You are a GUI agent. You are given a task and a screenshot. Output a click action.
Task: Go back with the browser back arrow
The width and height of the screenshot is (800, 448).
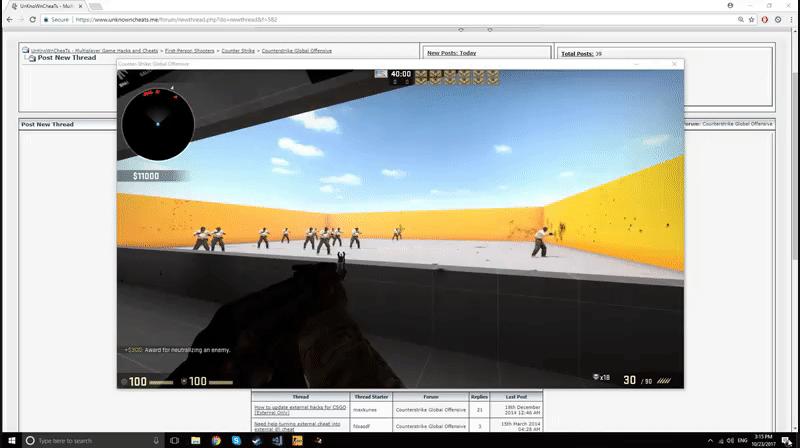click(x=9, y=19)
